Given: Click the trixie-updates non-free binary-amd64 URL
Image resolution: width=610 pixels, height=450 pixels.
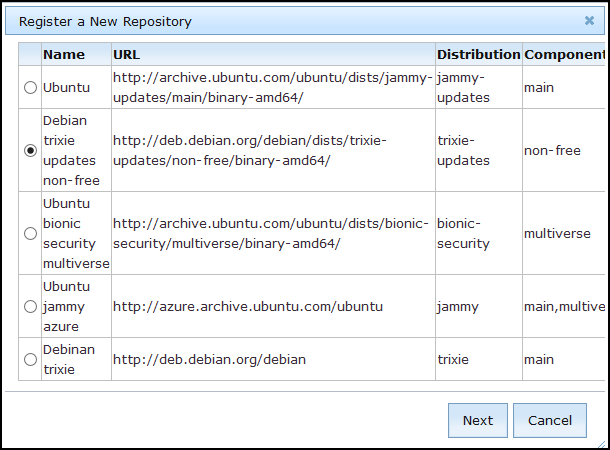Looking at the screenshot, I should pos(273,151).
